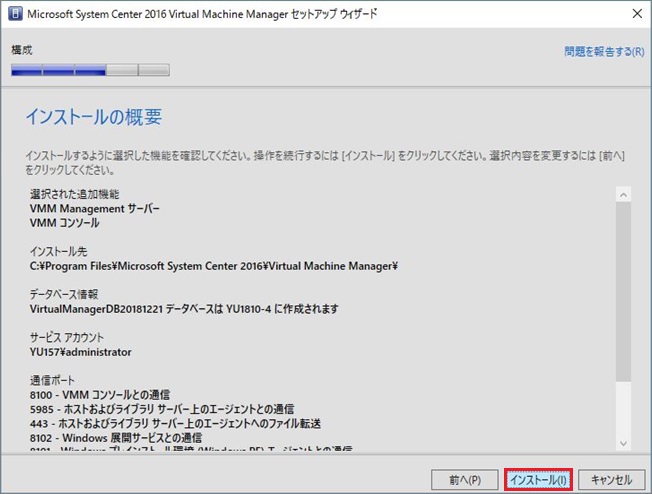Viewport: 652px width, 494px height.
Task: Click the summary scrollbar down arrow
Action: [x=623, y=442]
